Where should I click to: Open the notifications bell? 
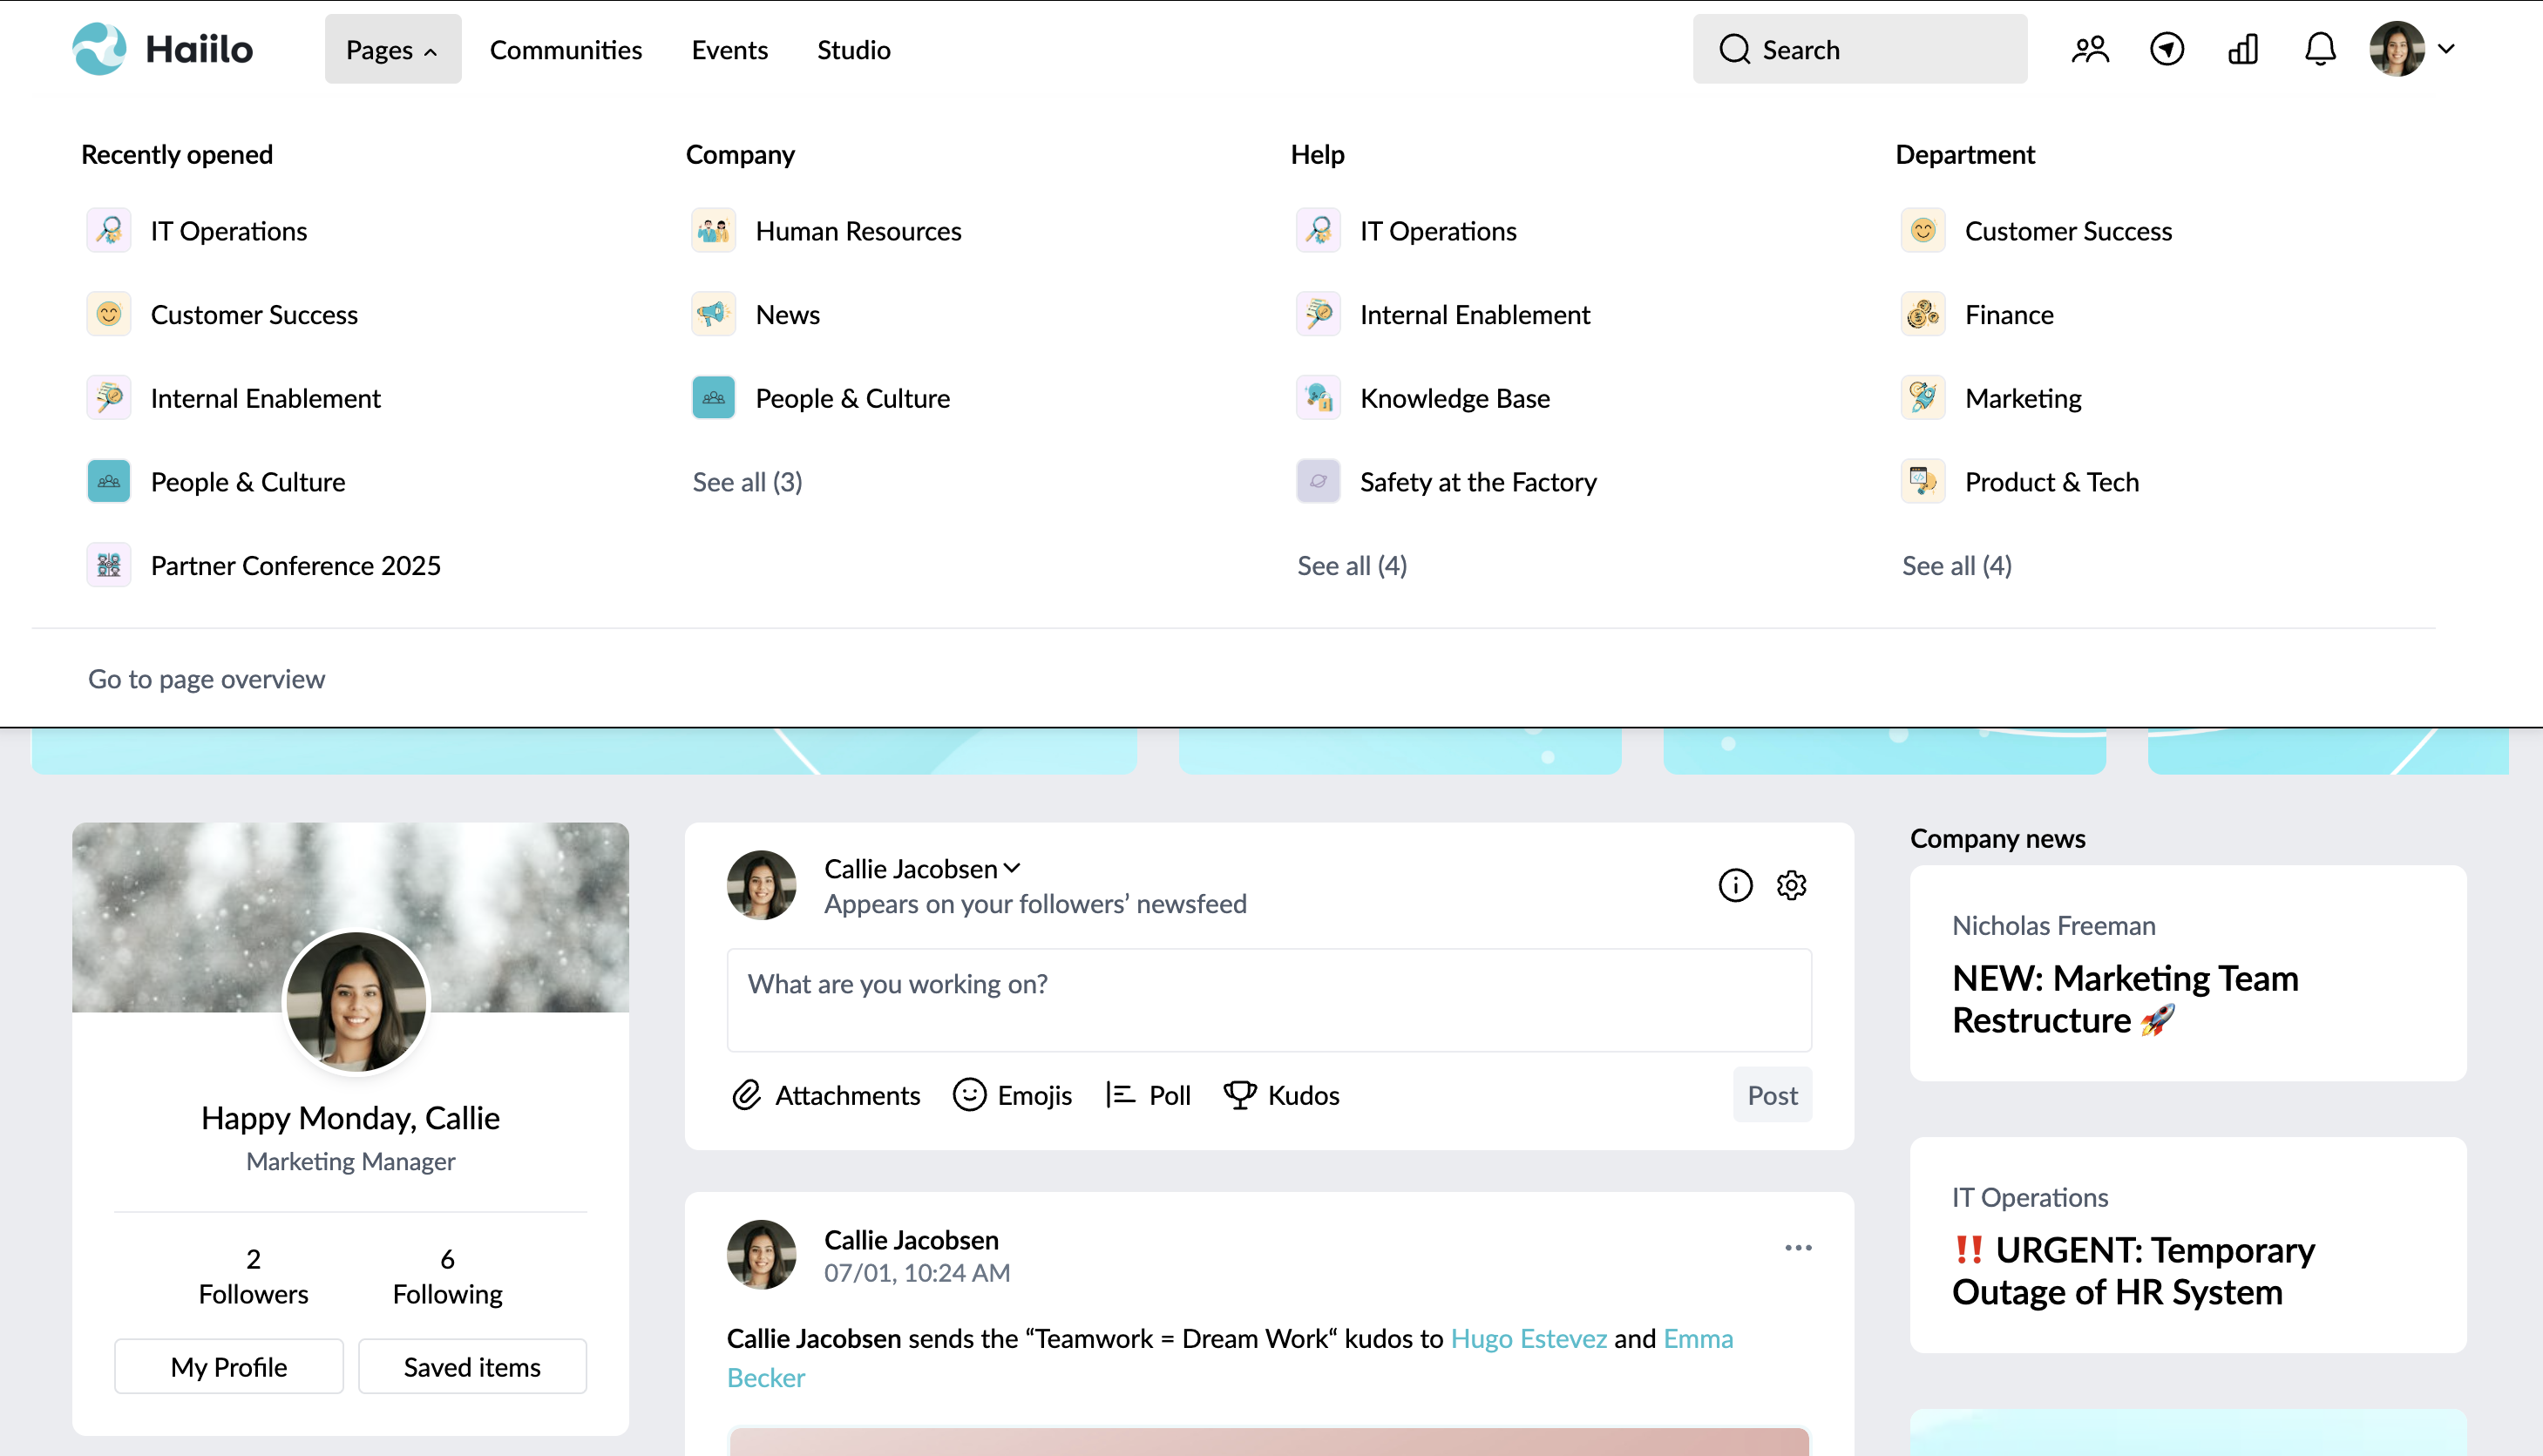[x=2320, y=48]
